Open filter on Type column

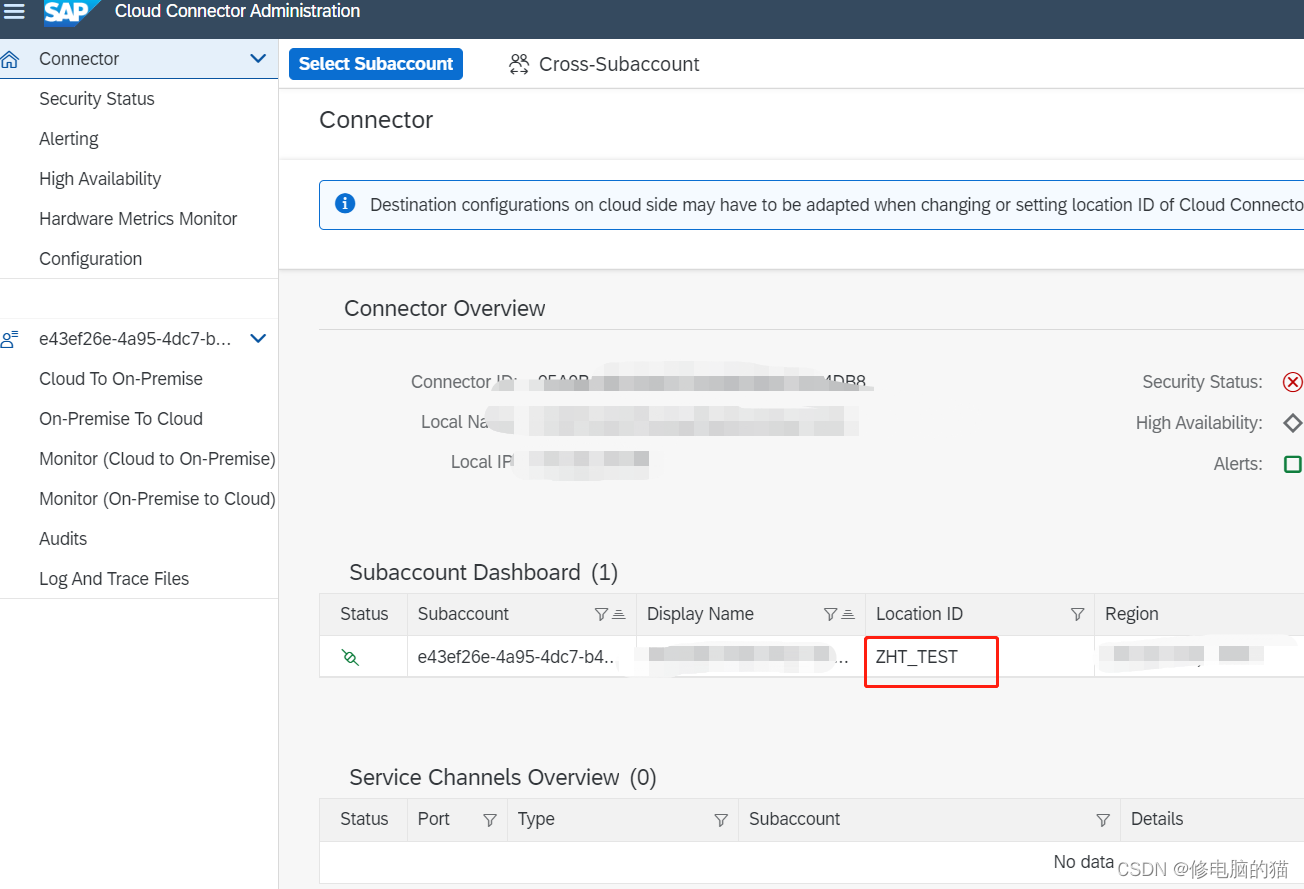point(721,820)
